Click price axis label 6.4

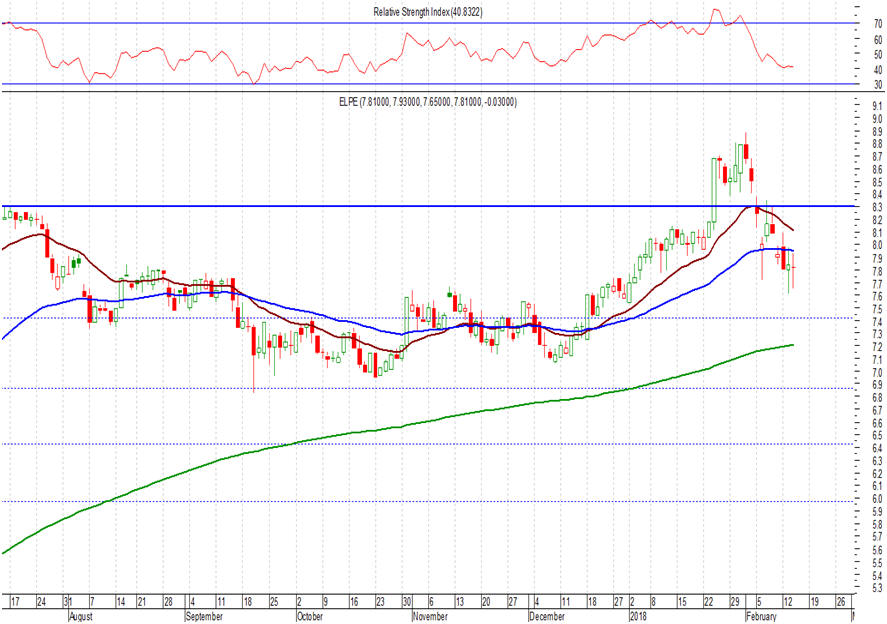point(877,448)
